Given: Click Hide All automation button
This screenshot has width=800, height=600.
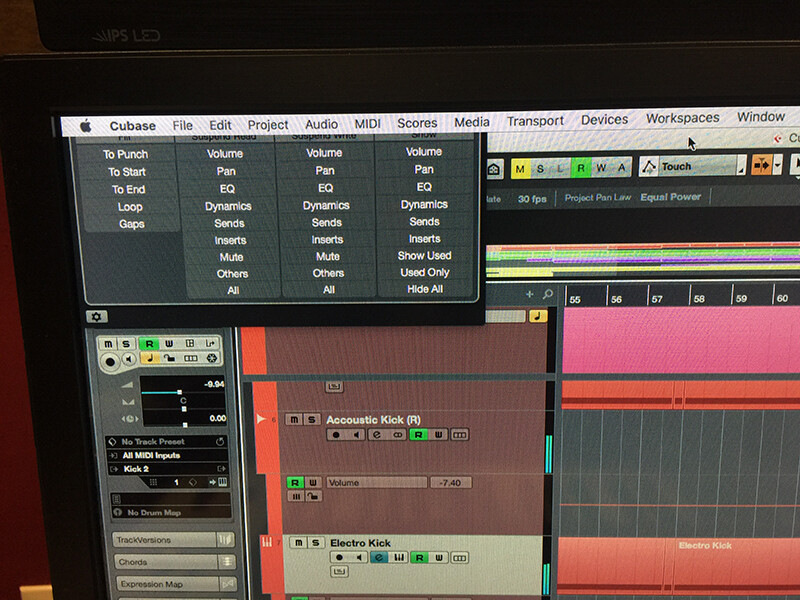Looking at the screenshot, I should coord(425,289).
